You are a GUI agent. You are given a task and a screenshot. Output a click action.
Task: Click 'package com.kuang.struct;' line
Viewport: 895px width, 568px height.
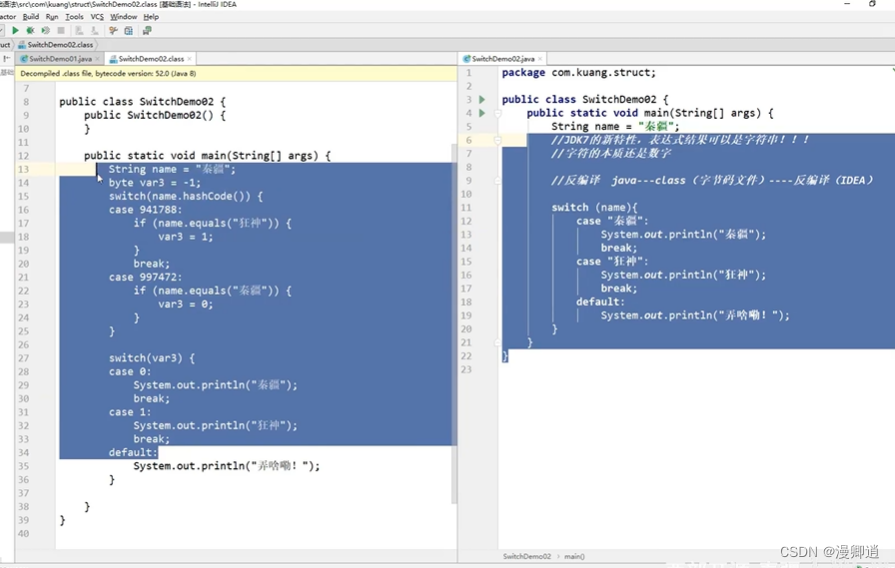point(579,73)
